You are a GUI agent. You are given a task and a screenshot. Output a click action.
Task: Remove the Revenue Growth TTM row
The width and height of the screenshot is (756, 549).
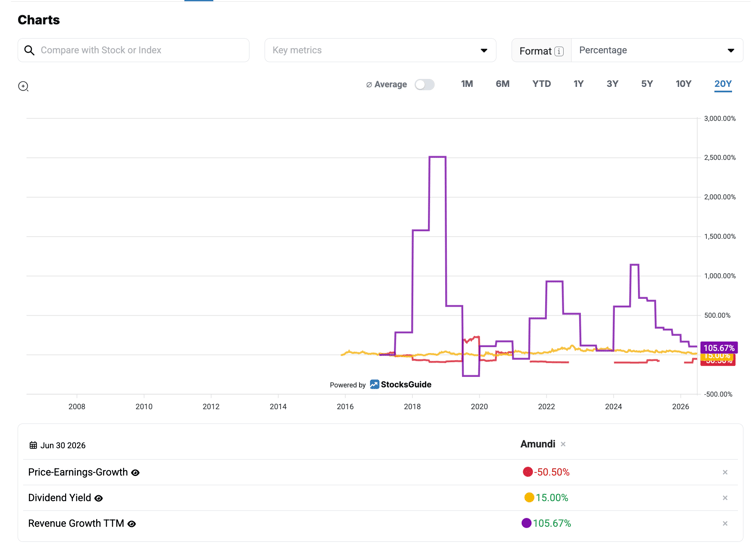point(725,523)
